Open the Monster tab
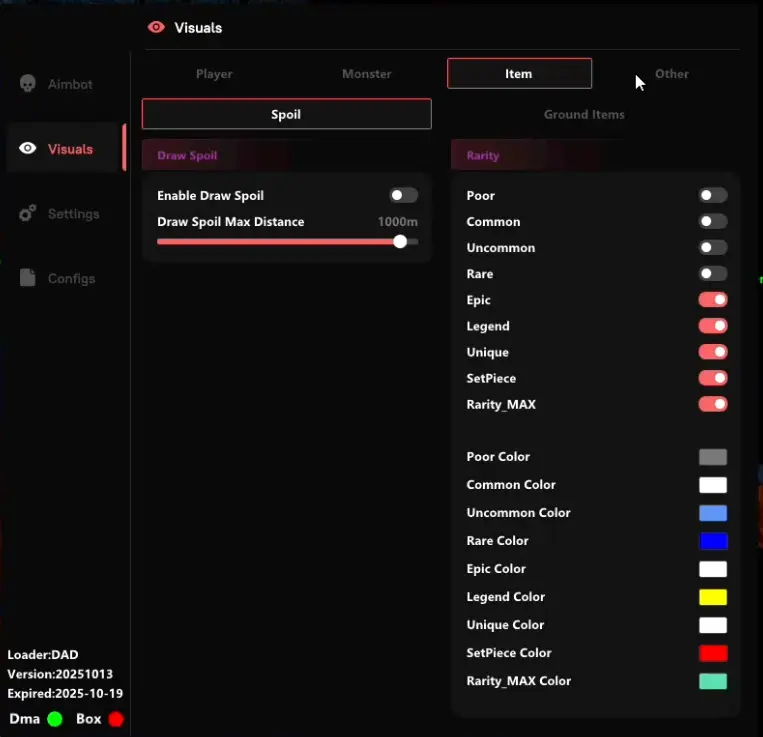The height and width of the screenshot is (737, 763). click(x=367, y=74)
